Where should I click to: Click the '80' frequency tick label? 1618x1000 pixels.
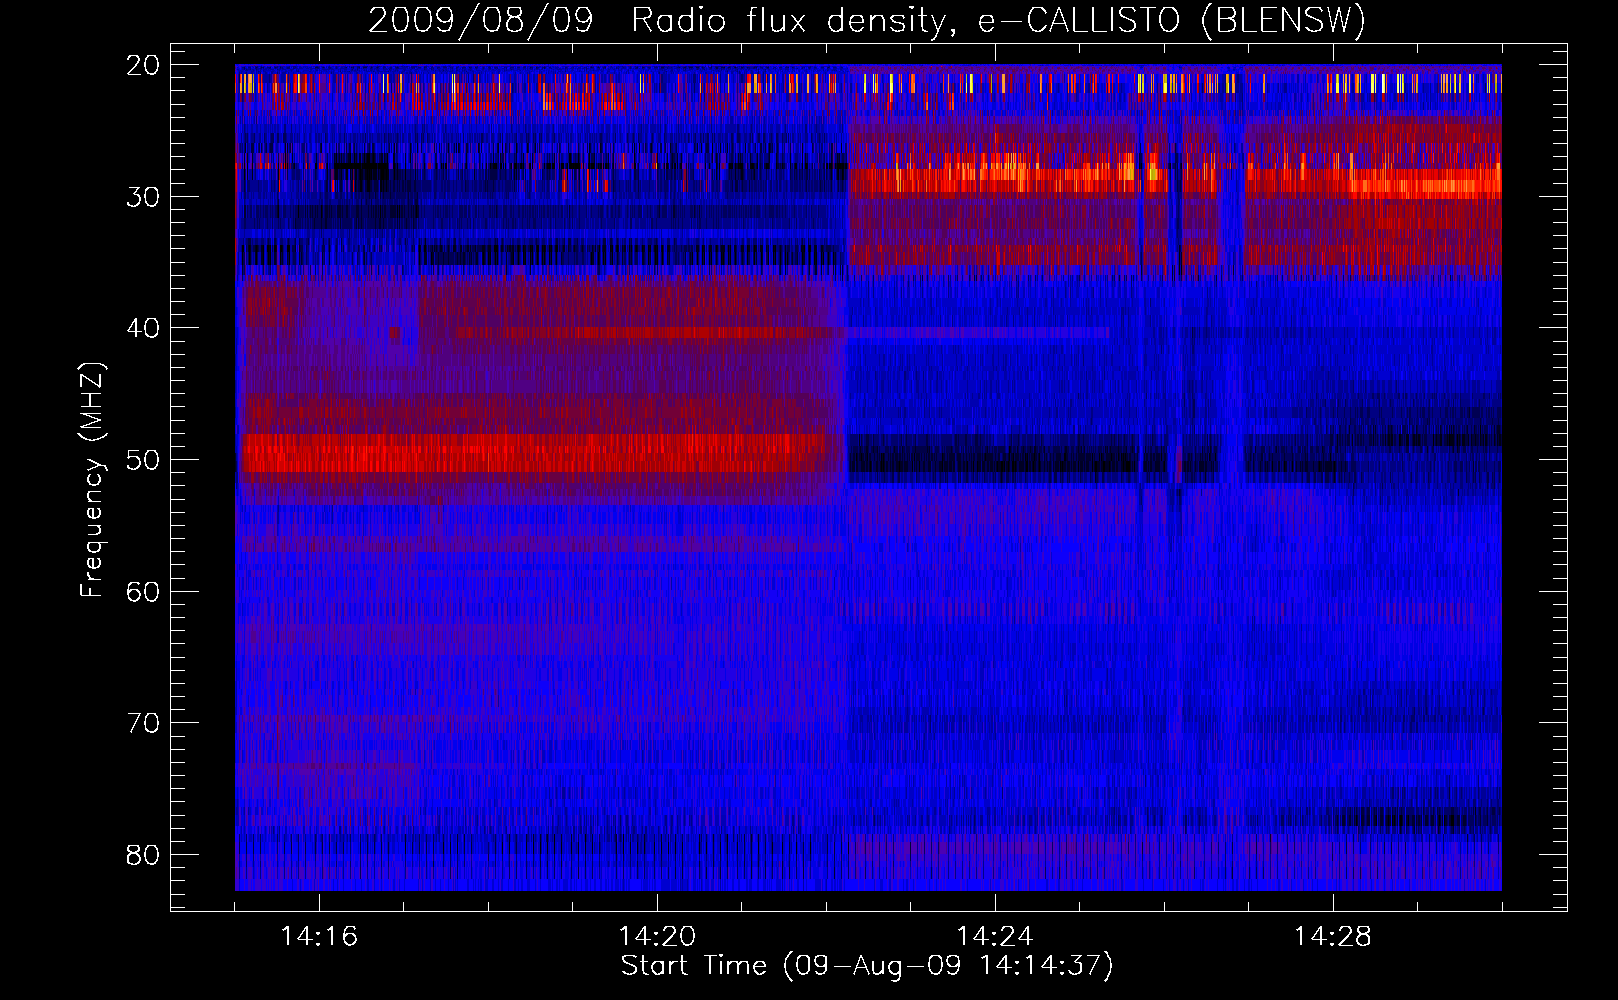coord(144,855)
